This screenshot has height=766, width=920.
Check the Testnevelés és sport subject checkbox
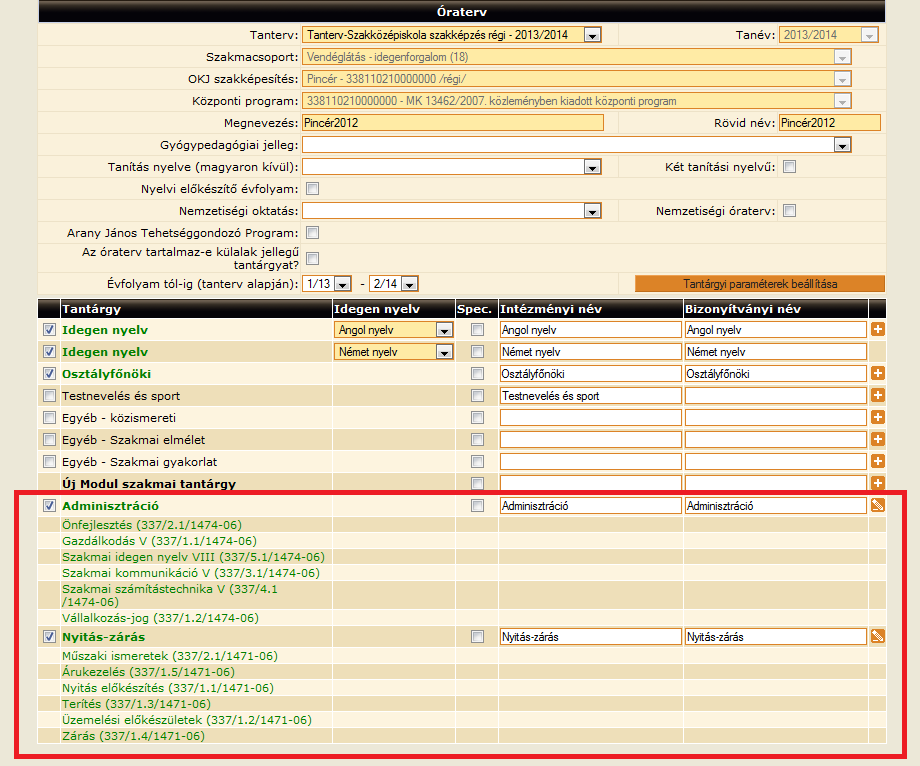click(x=49, y=396)
